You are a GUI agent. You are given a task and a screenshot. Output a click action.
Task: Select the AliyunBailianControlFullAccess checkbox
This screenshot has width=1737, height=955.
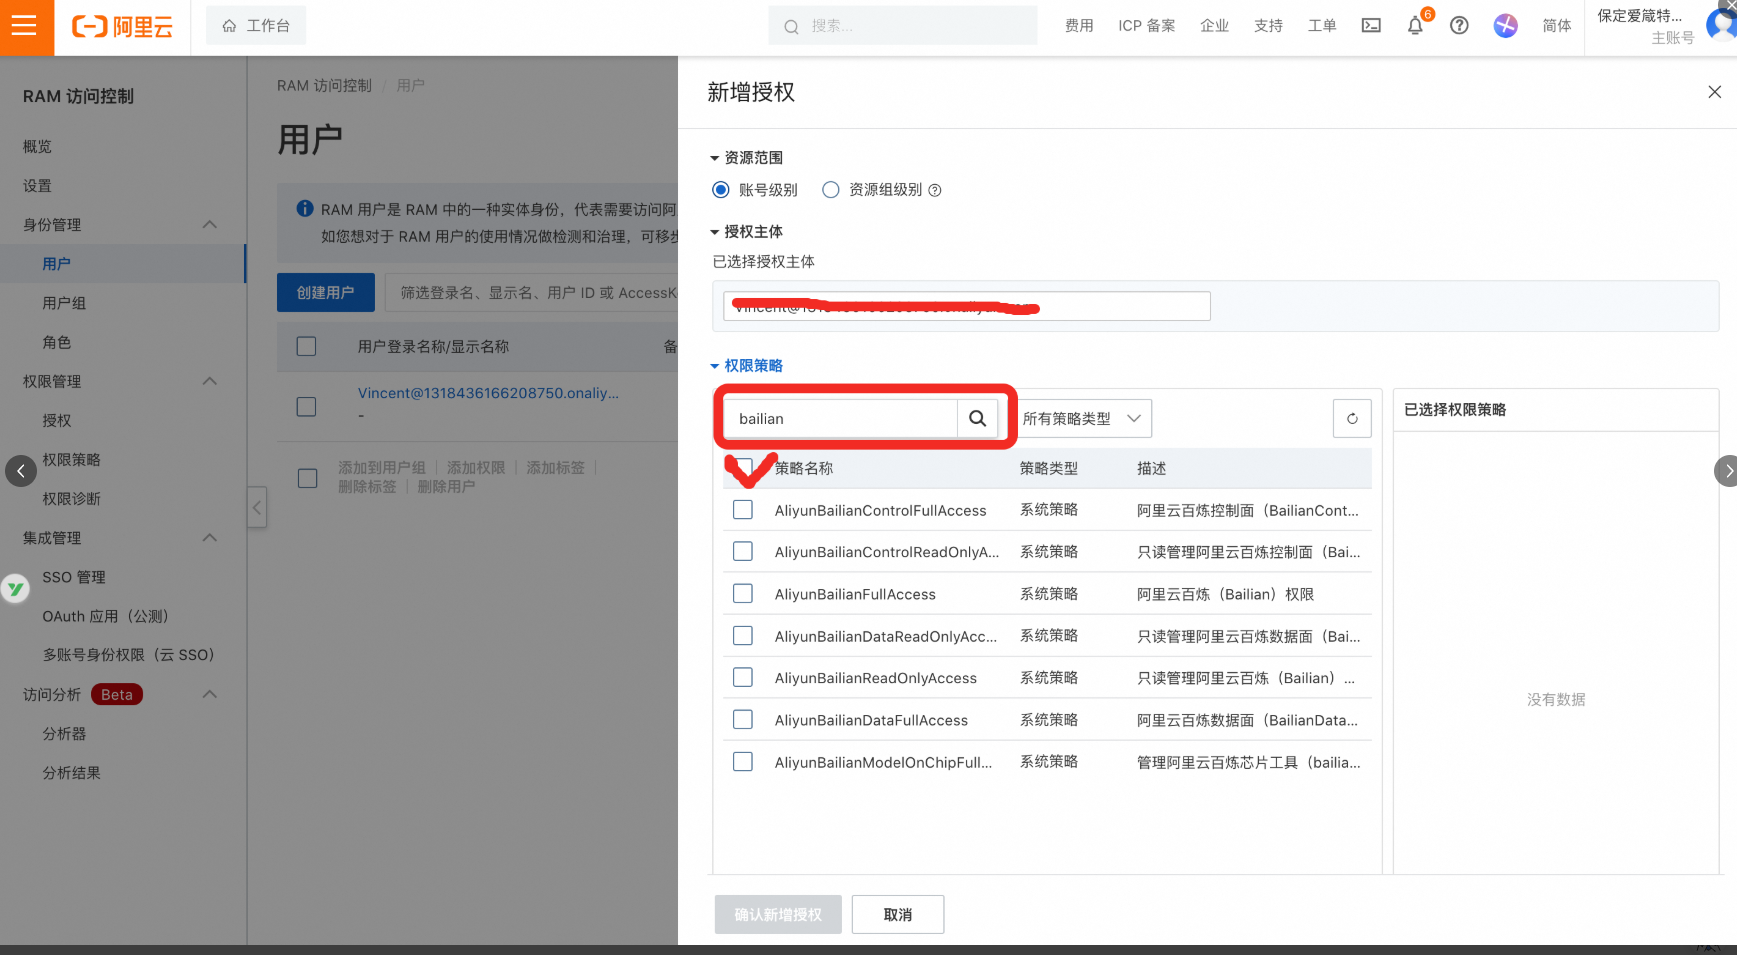coord(743,510)
